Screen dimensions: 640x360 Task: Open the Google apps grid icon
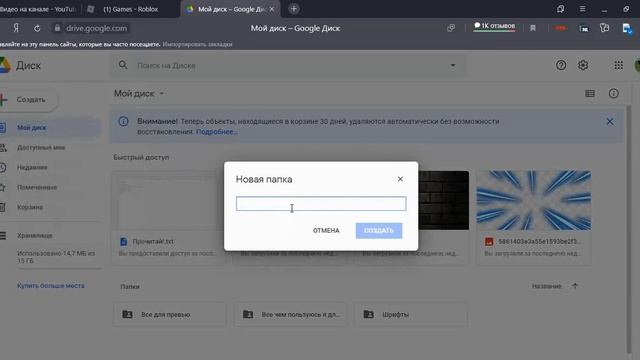click(x=618, y=65)
